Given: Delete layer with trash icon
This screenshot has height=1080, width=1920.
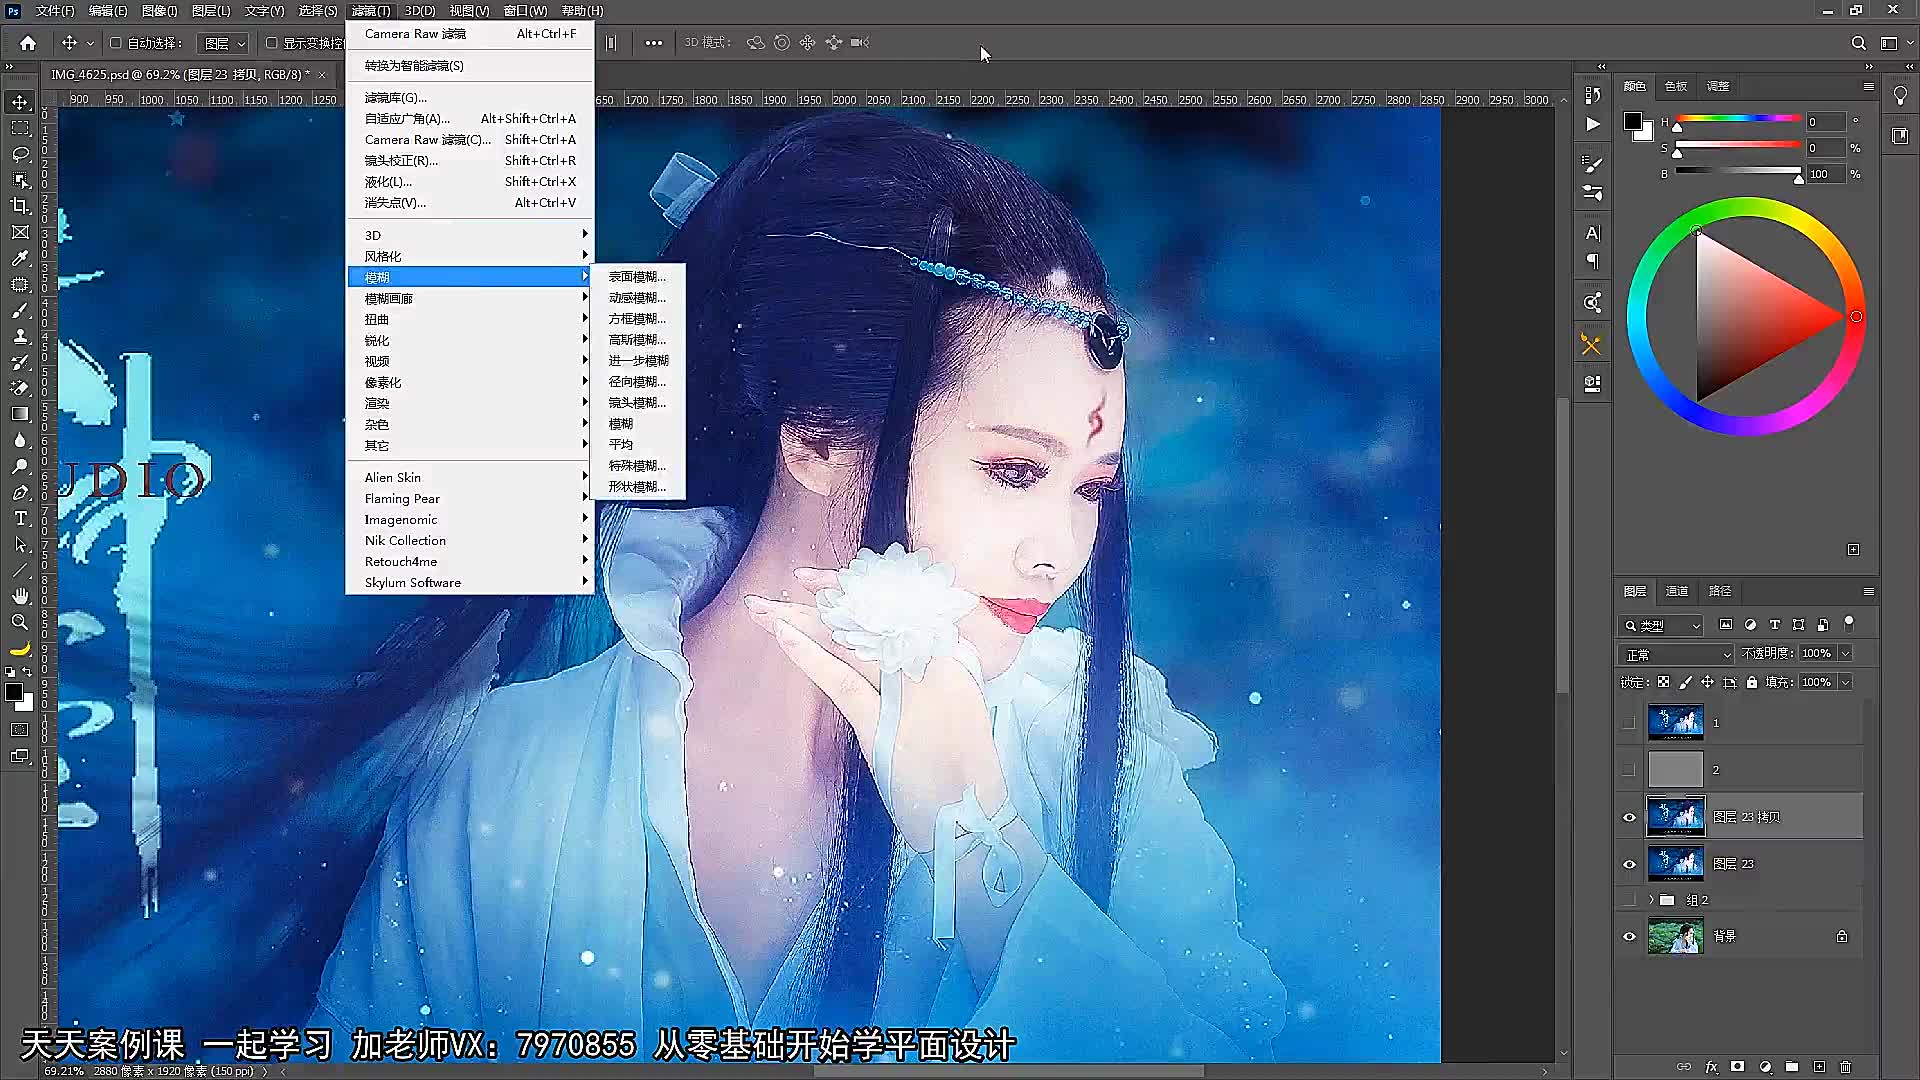Looking at the screenshot, I should pyautogui.click(x=1846, y=1067).
